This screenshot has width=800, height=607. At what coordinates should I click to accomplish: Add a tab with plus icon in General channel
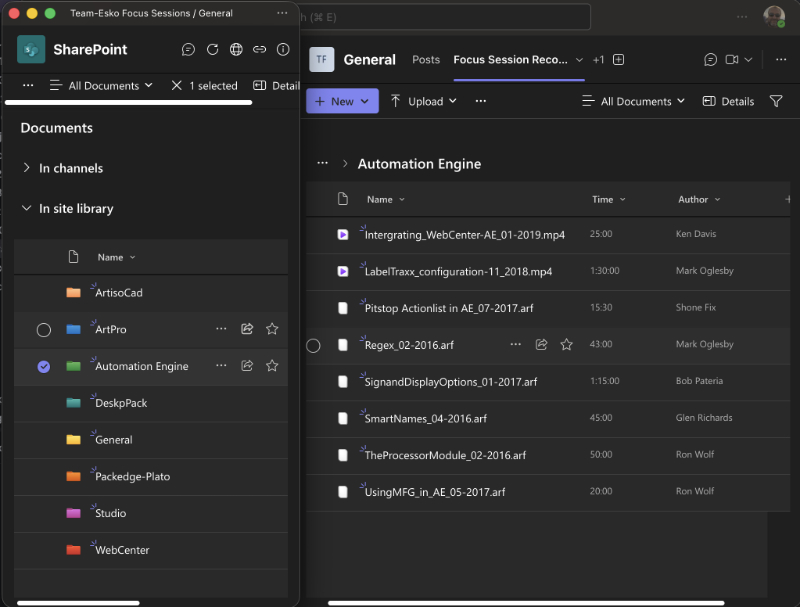(x=618, y=60)
